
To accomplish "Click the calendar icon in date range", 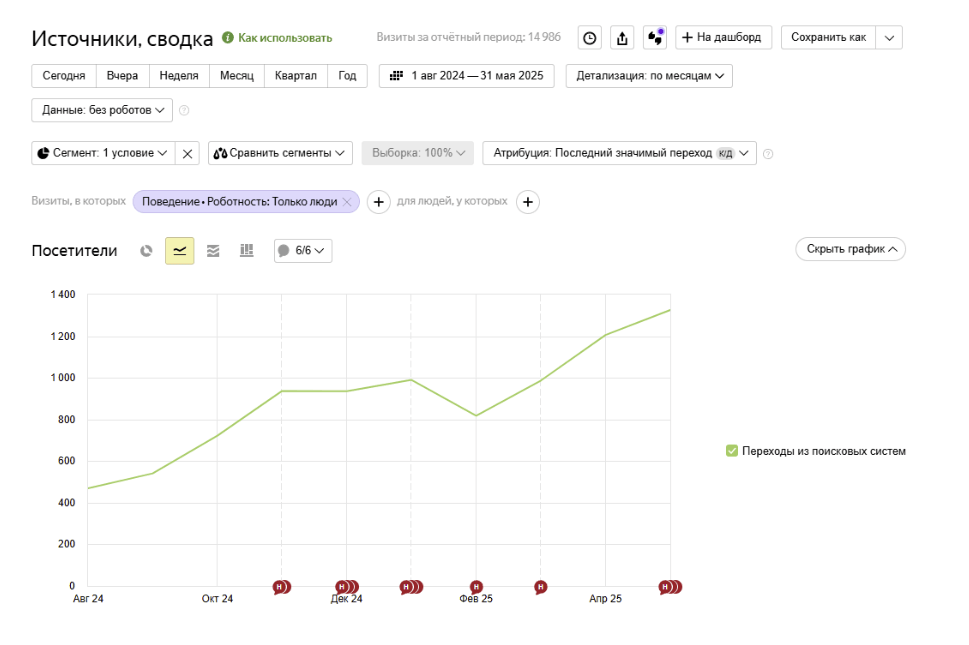I will [396, 76].
